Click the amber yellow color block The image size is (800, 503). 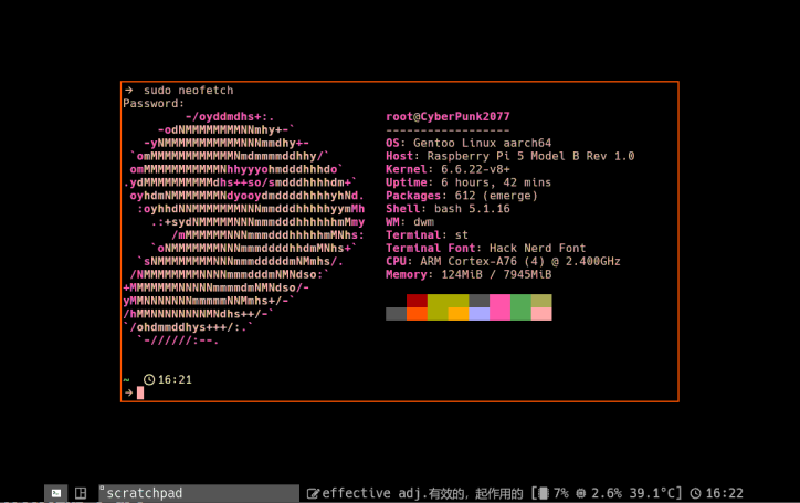(459, 314)
